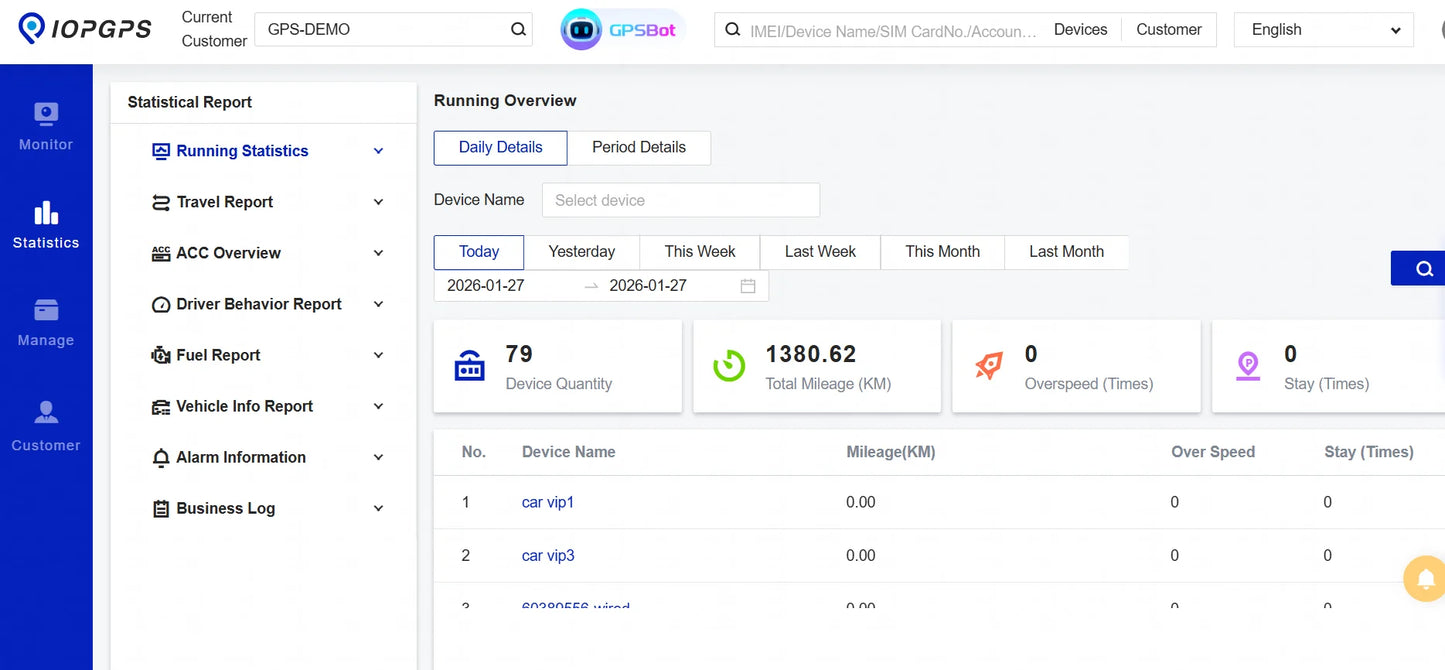
Task: Switch to the Period Details tab
Action: [639, 147]
